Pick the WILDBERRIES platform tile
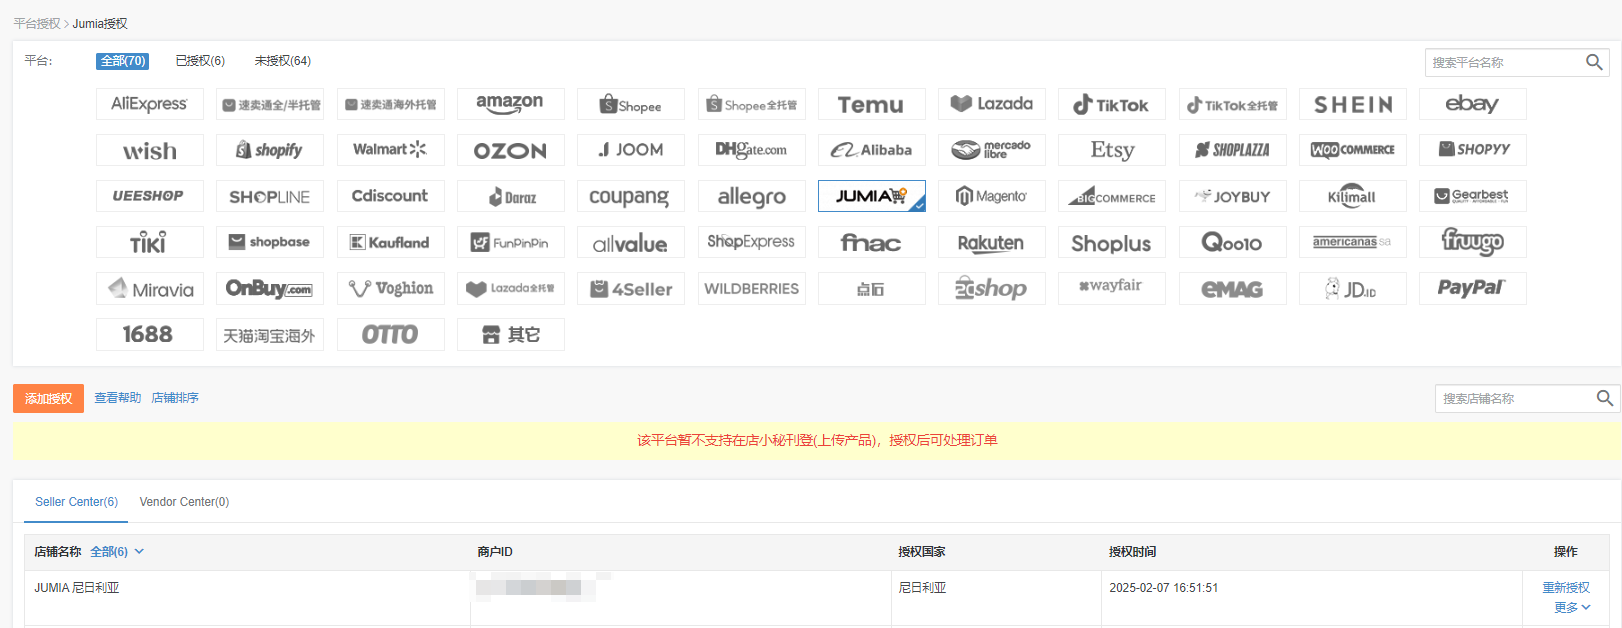The image size is (1622, 628). (751, 288)
